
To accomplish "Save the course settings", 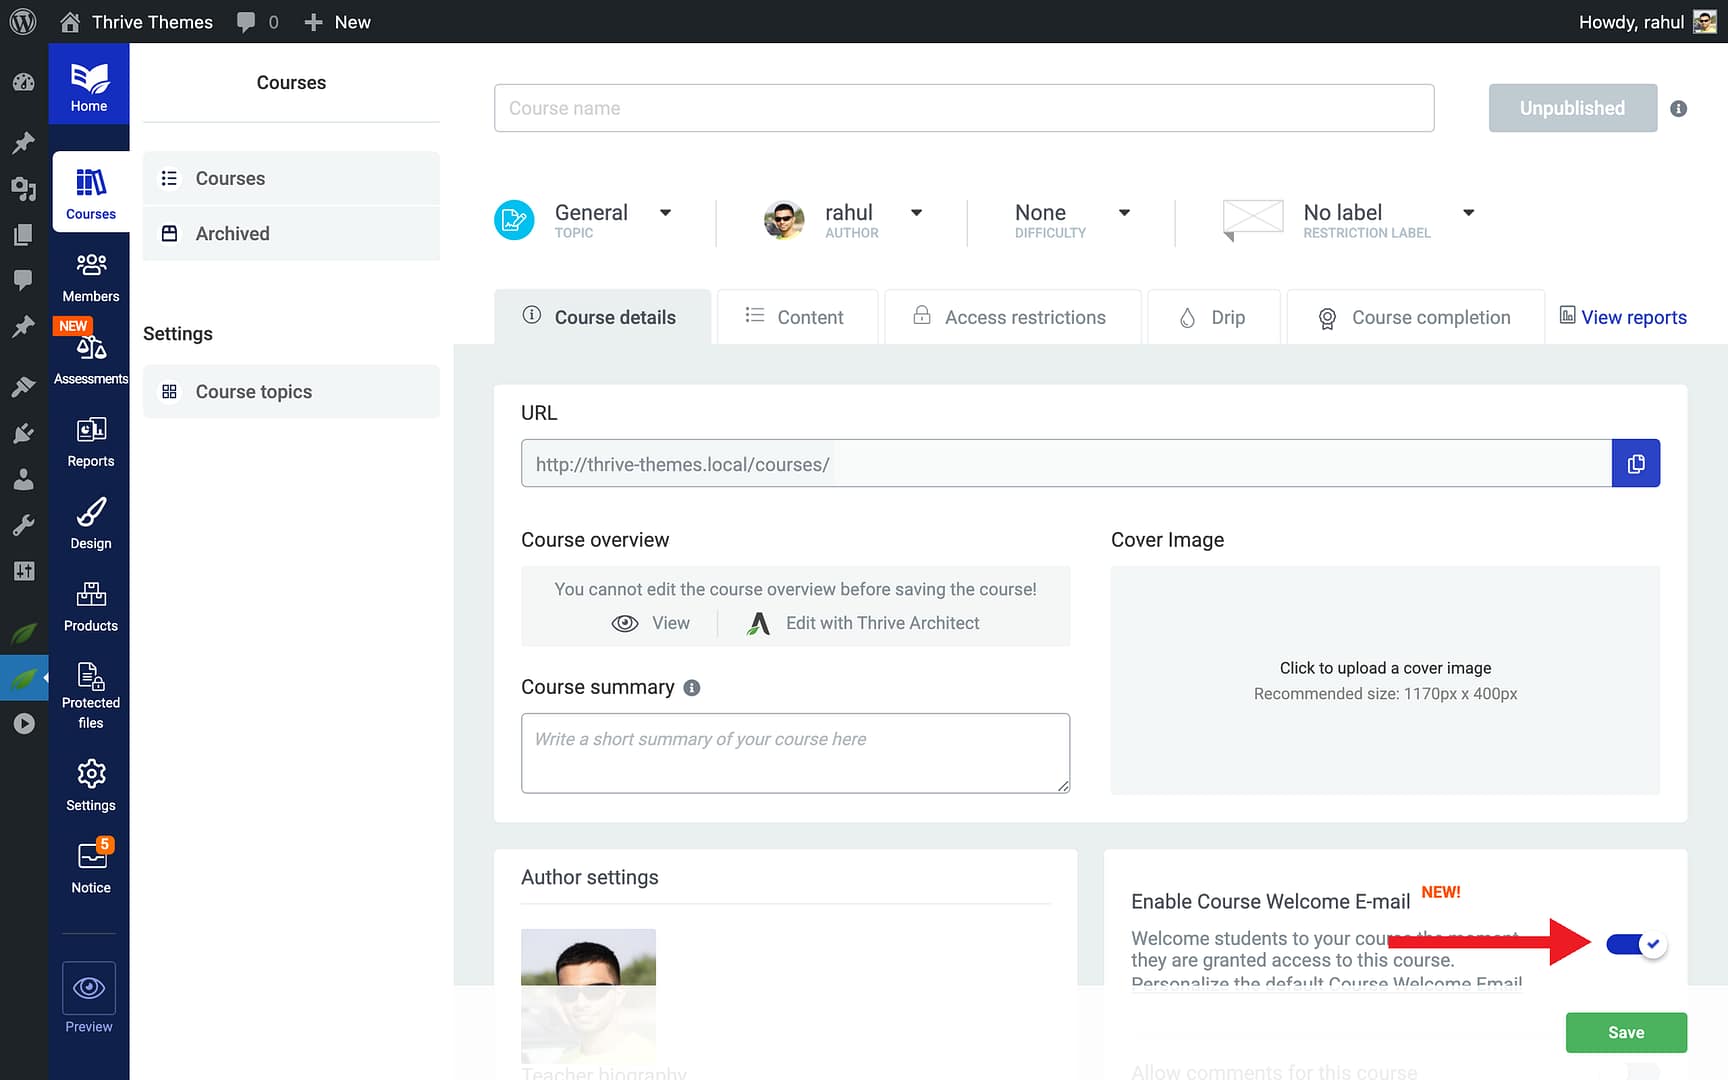I will click(x=1626, y=1032).
